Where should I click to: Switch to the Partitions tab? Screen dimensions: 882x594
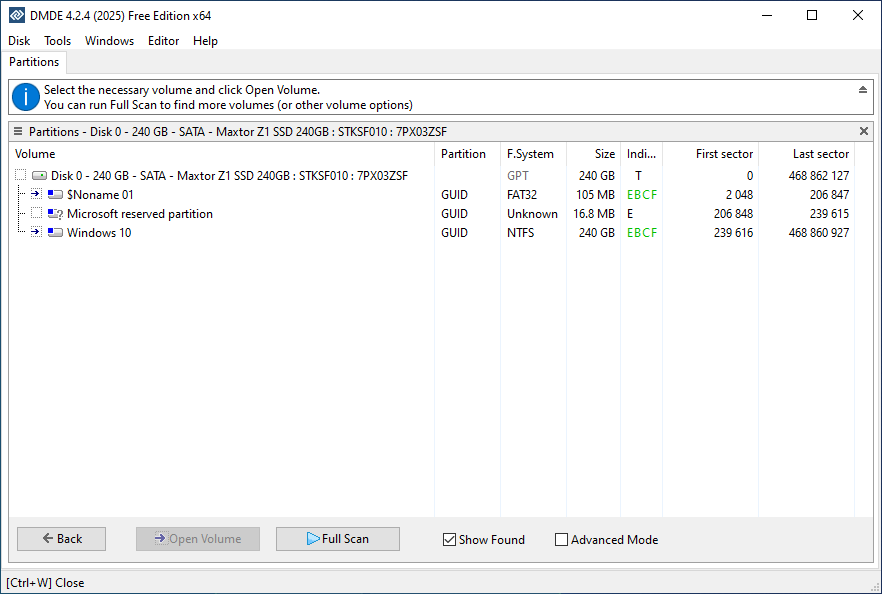35,62
